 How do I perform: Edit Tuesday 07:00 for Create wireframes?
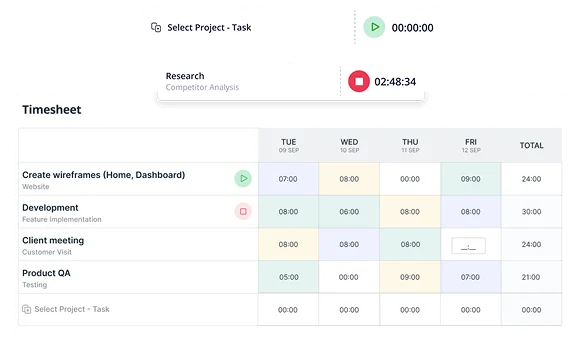pyautogui.click(x=289, y=179)
